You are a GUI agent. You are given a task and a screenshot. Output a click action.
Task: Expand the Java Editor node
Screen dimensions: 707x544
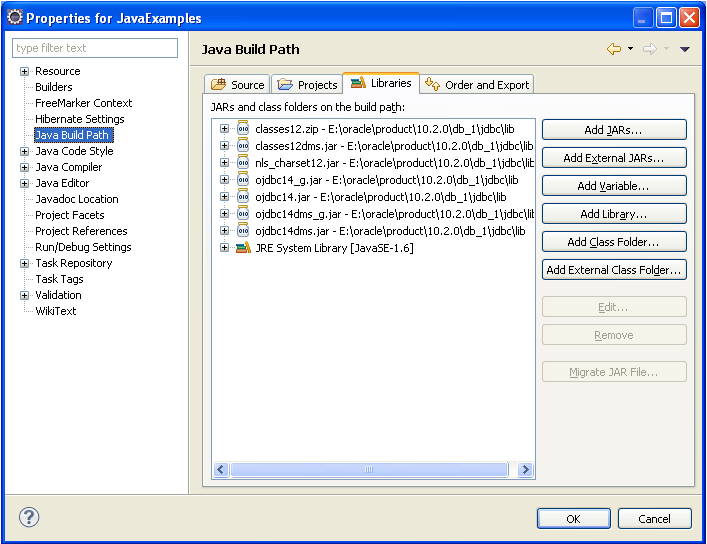point(24,183)
